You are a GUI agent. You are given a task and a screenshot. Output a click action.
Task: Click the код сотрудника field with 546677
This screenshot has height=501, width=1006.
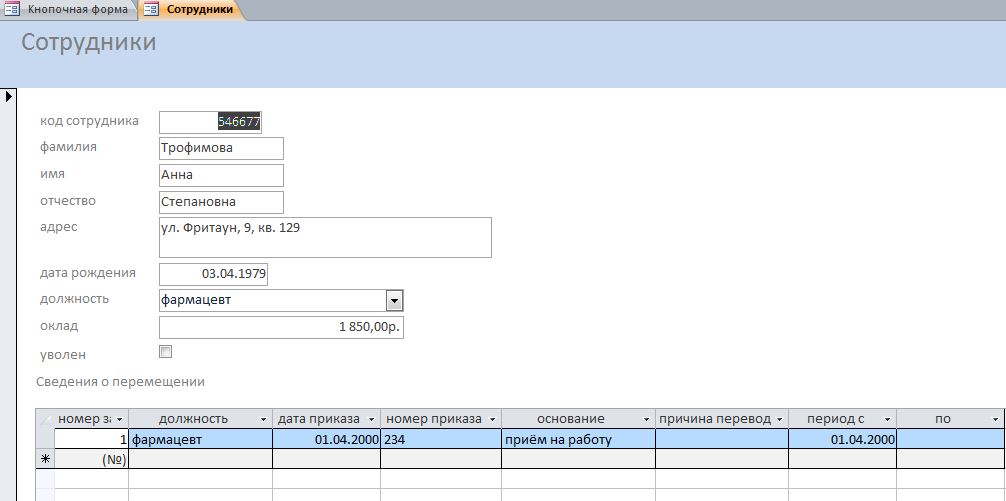click(210, 122)
